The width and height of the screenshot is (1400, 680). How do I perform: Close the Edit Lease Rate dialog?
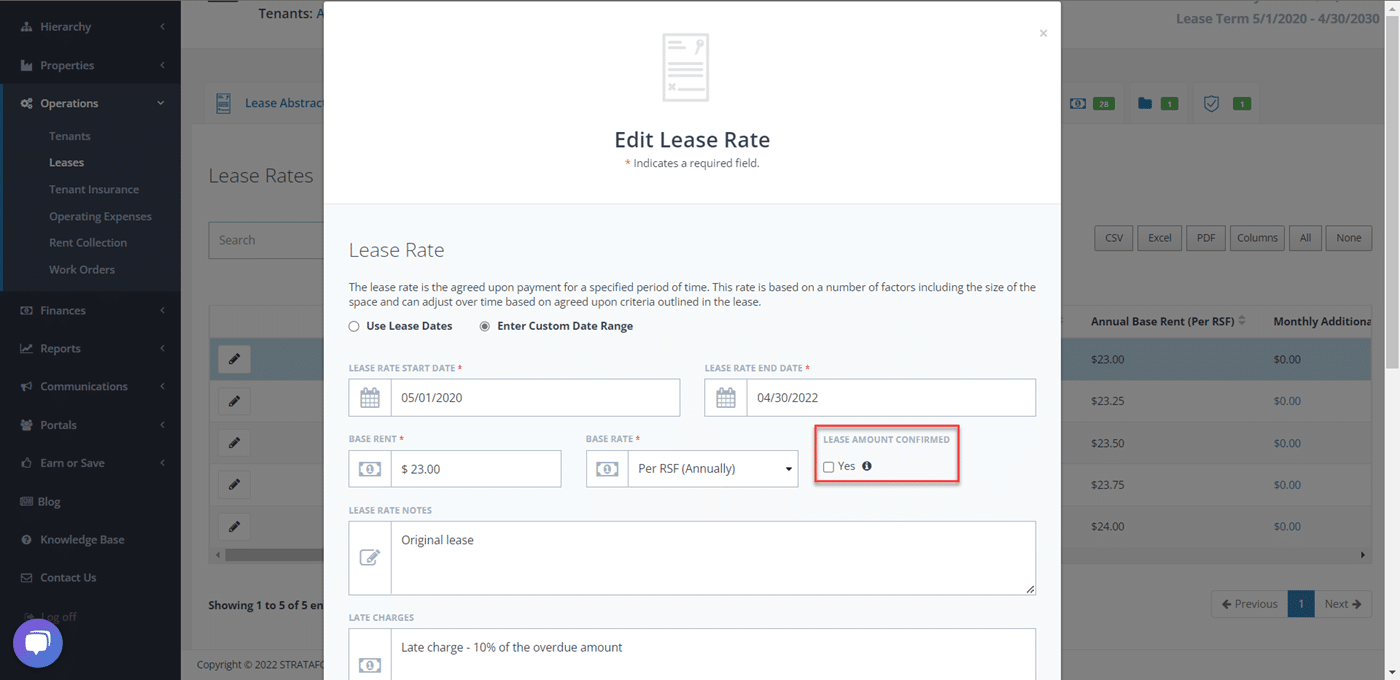pos(1043,34)
